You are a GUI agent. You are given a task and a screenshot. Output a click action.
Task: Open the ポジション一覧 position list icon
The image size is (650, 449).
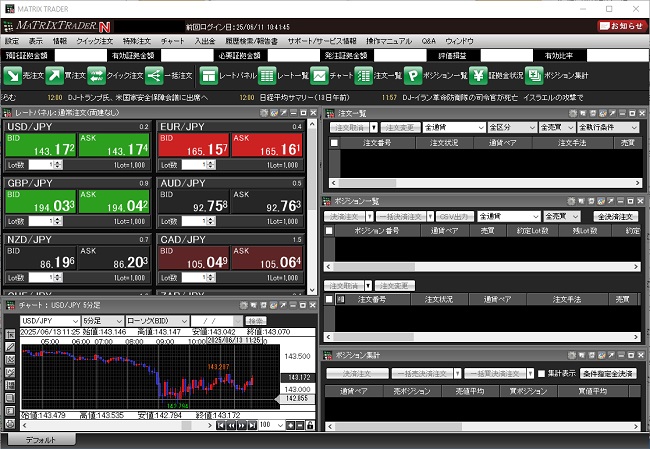(x=413, y=76)
